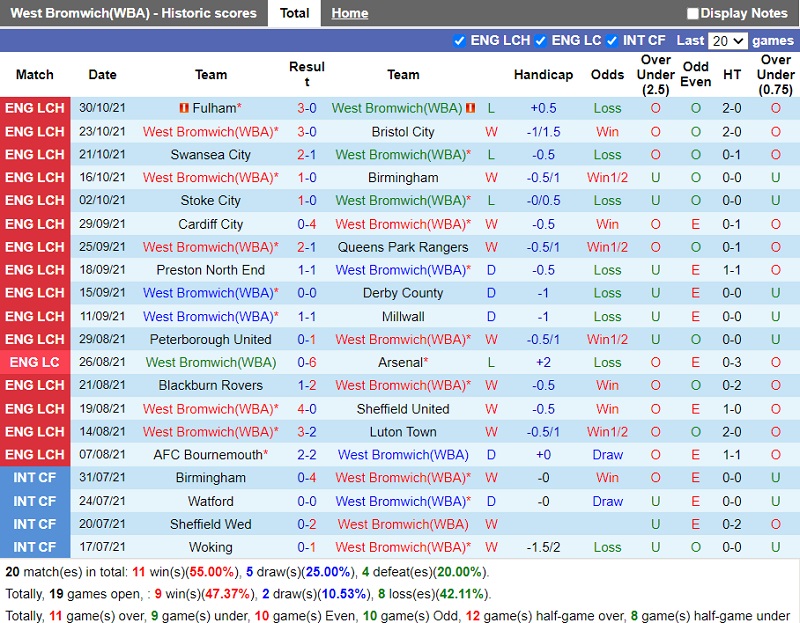Viewport: 800px width, 623px height.
Task: Click the red card icon beside Fulham
Action: [183, 108]
